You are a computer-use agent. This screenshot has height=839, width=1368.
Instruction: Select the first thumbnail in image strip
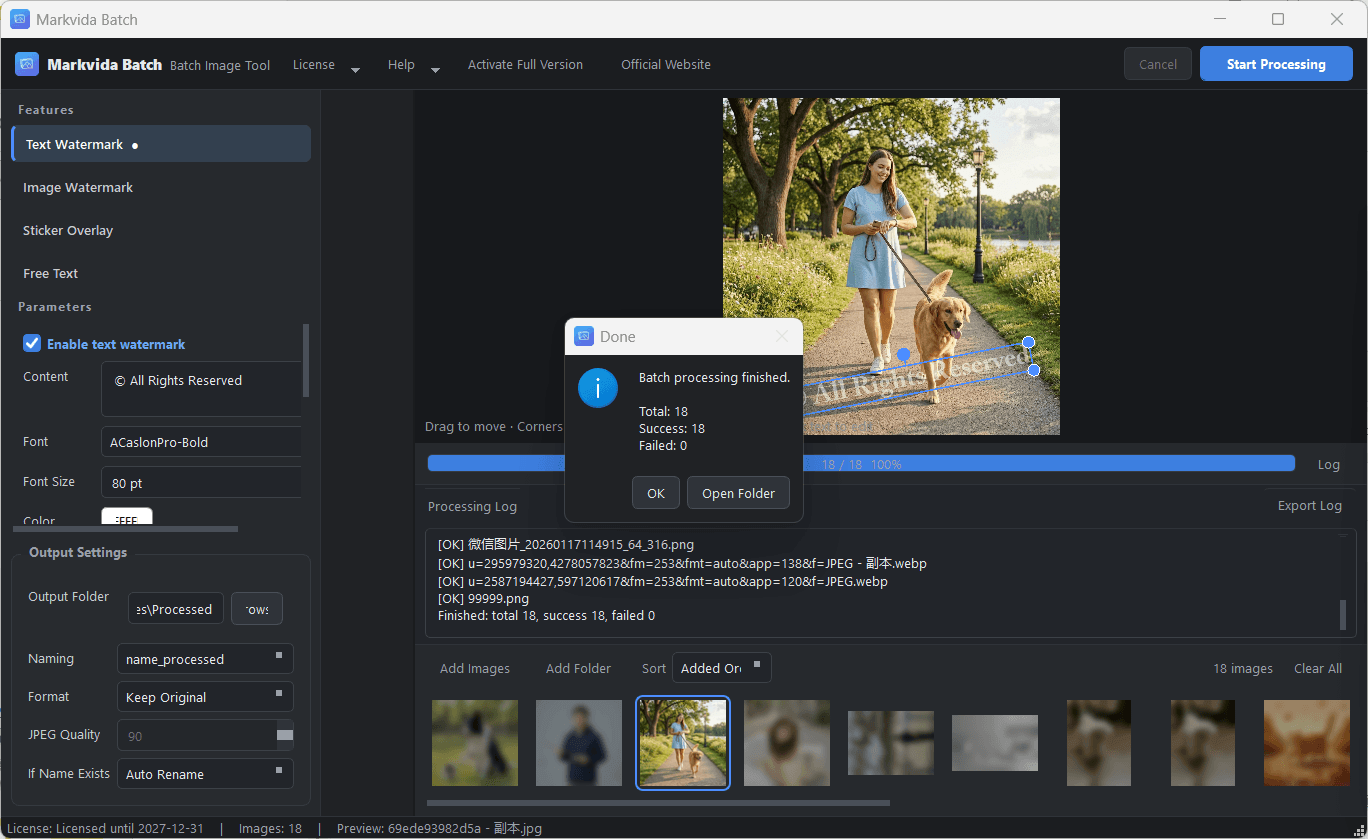[x=475, y=743]
